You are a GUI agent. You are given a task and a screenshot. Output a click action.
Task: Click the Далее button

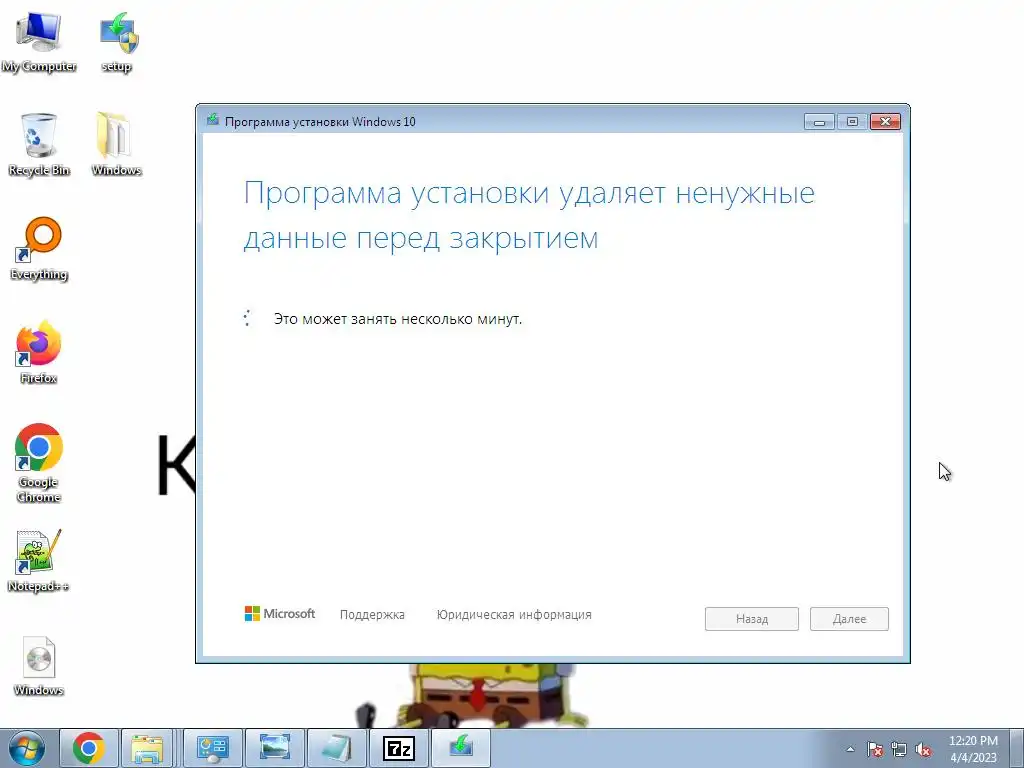pos(849,618)
